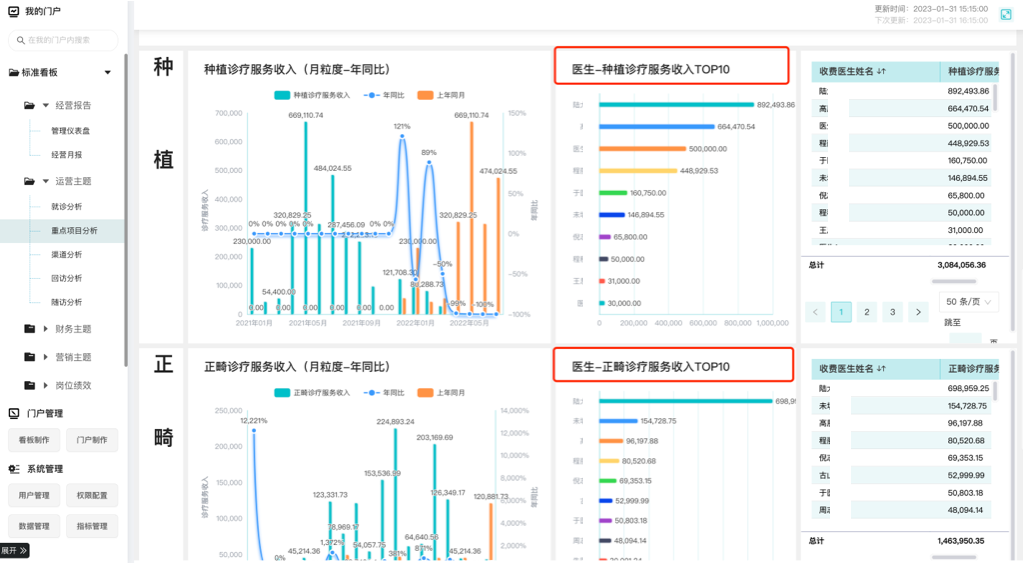Select 就诊分析 in sidebar
The width and height of the screenshot is (1023, 563).
click(67, 206)
